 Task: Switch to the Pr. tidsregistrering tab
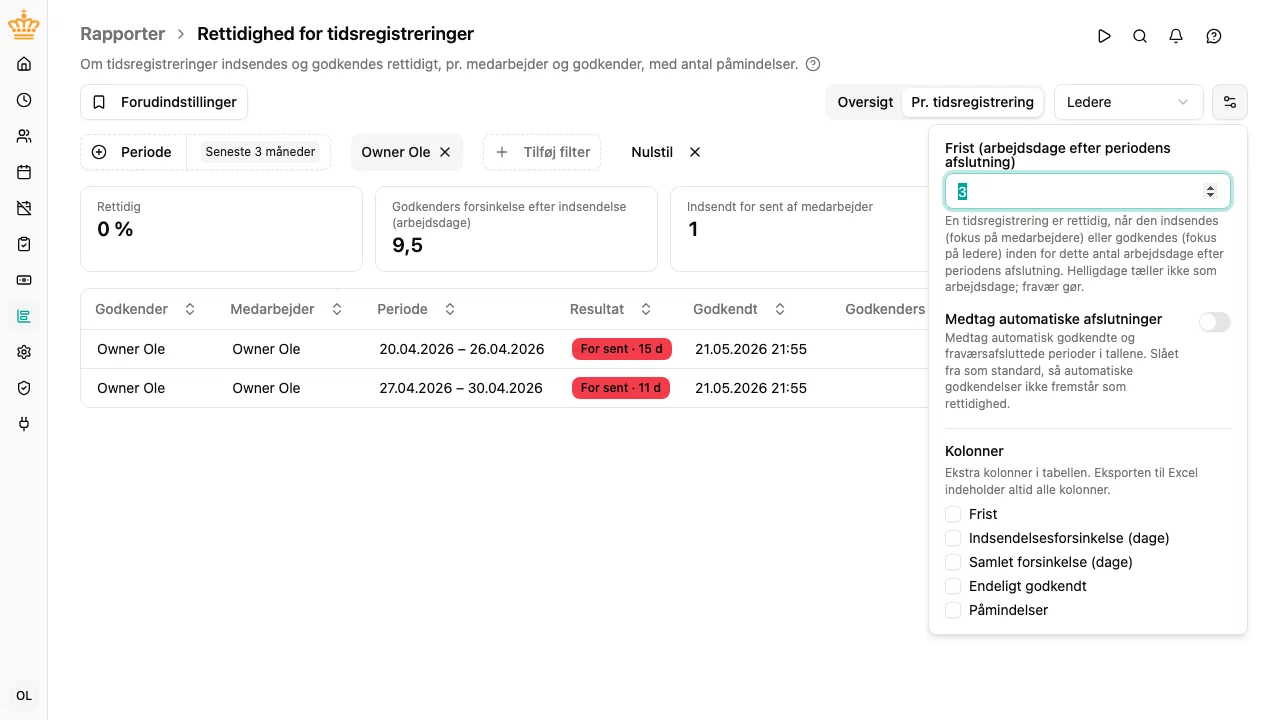tap(972, 102)
